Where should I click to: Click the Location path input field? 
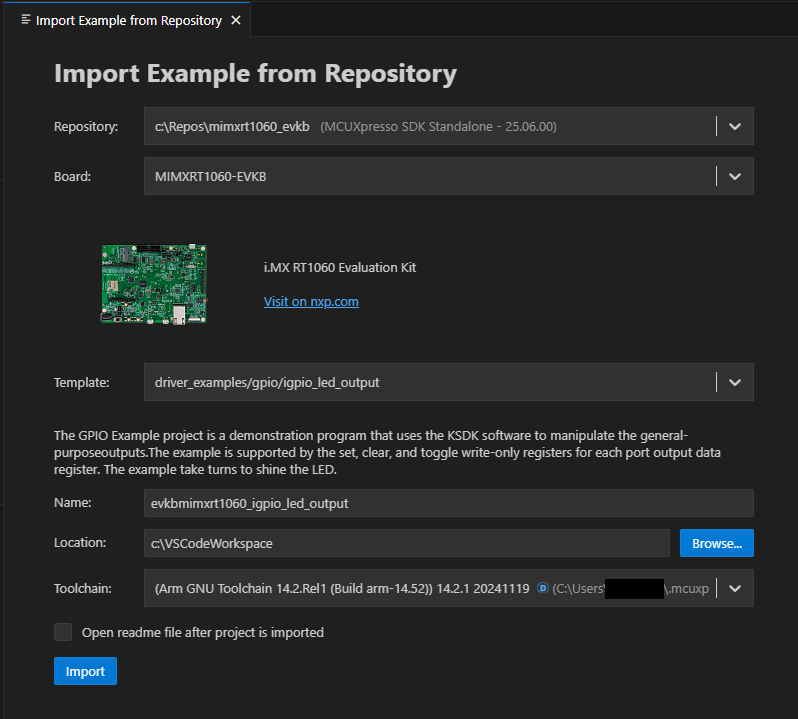(x=406, y=543)
